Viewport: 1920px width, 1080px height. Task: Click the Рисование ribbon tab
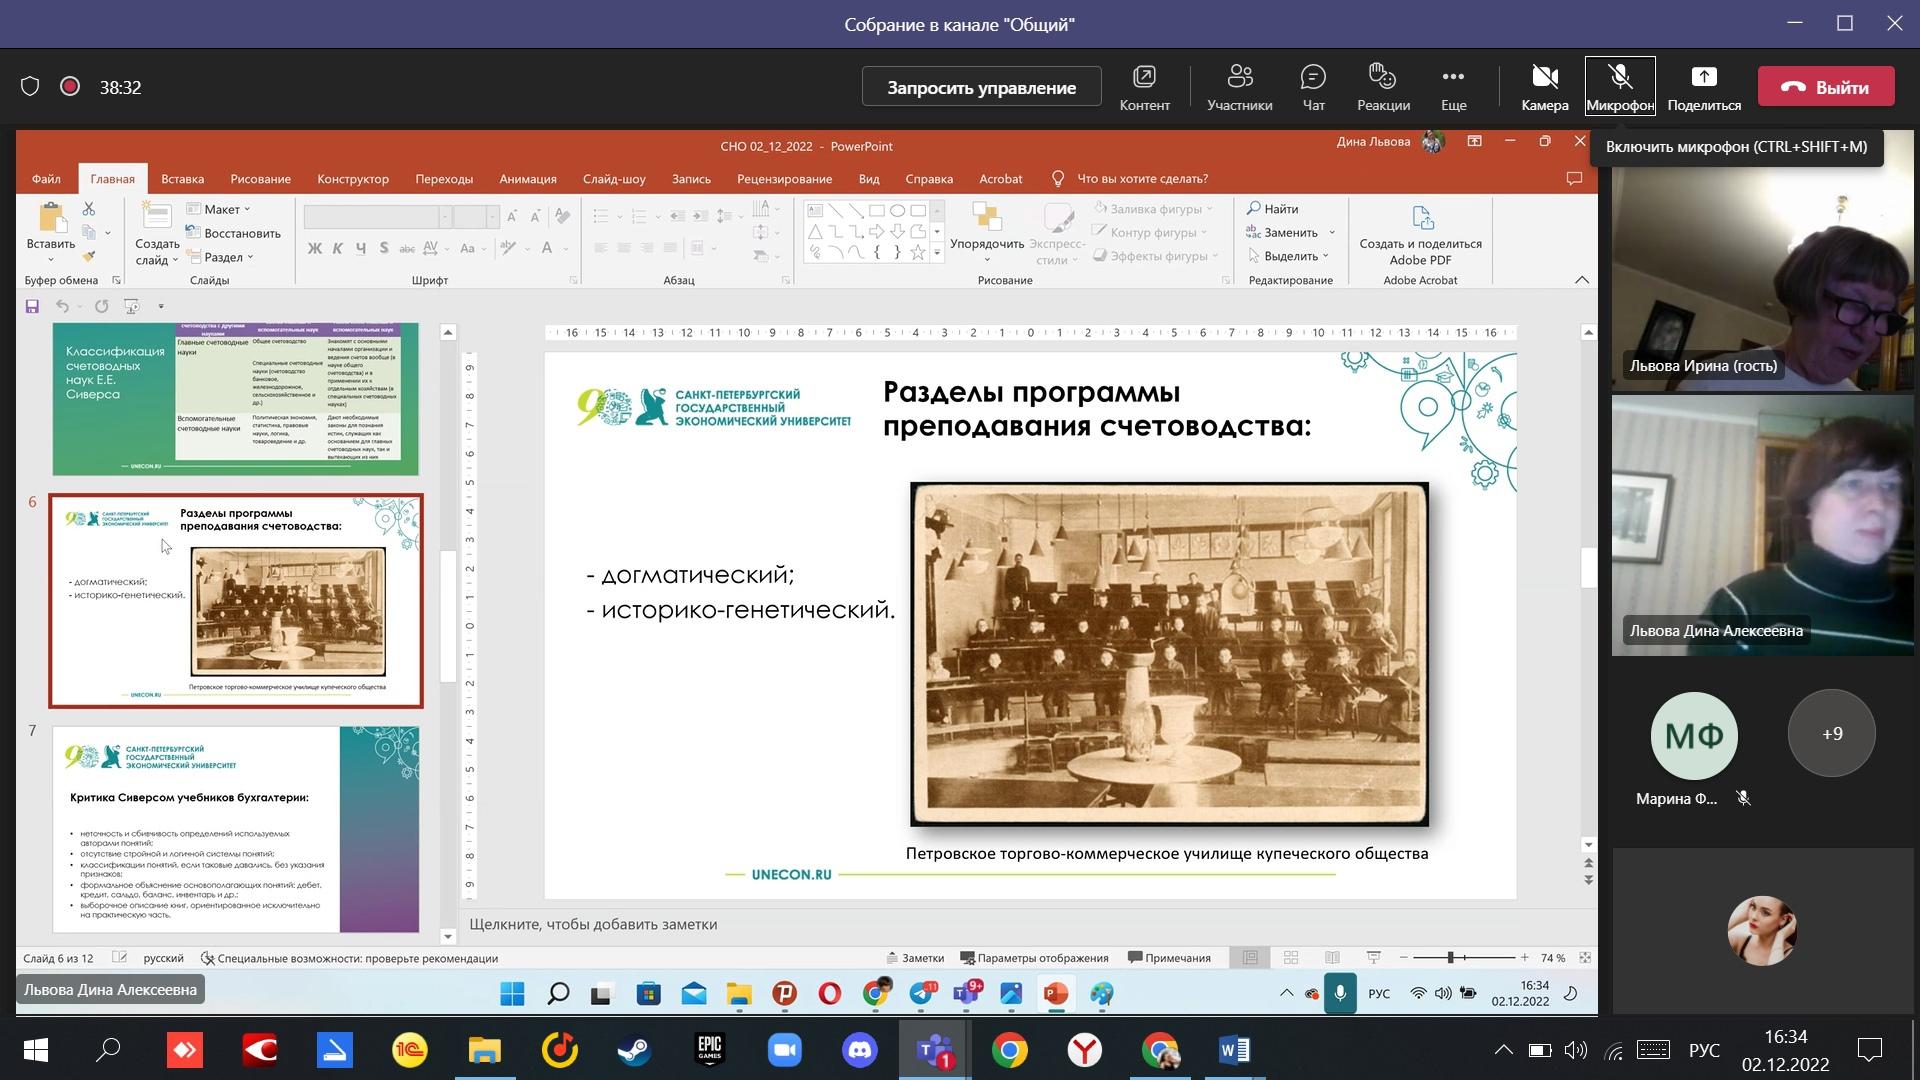260,179
